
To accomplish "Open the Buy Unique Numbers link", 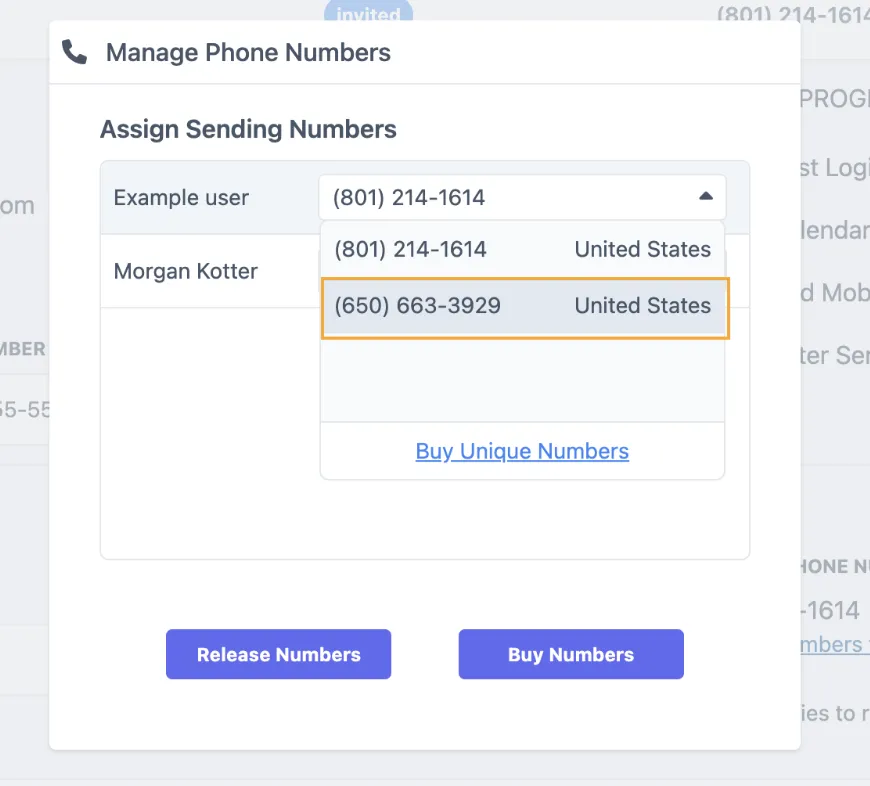I will tap(521, 451).
